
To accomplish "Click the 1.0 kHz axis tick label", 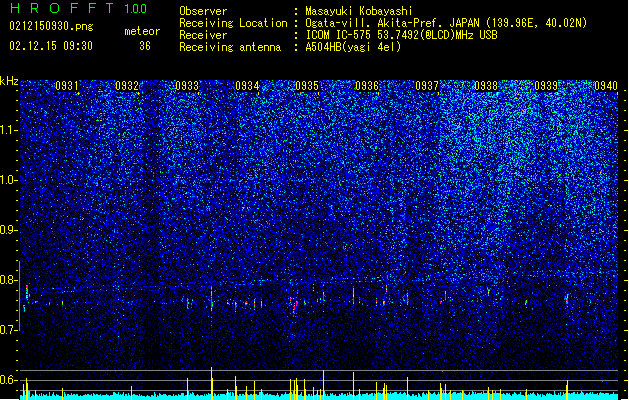I will [x=9, y=180].
